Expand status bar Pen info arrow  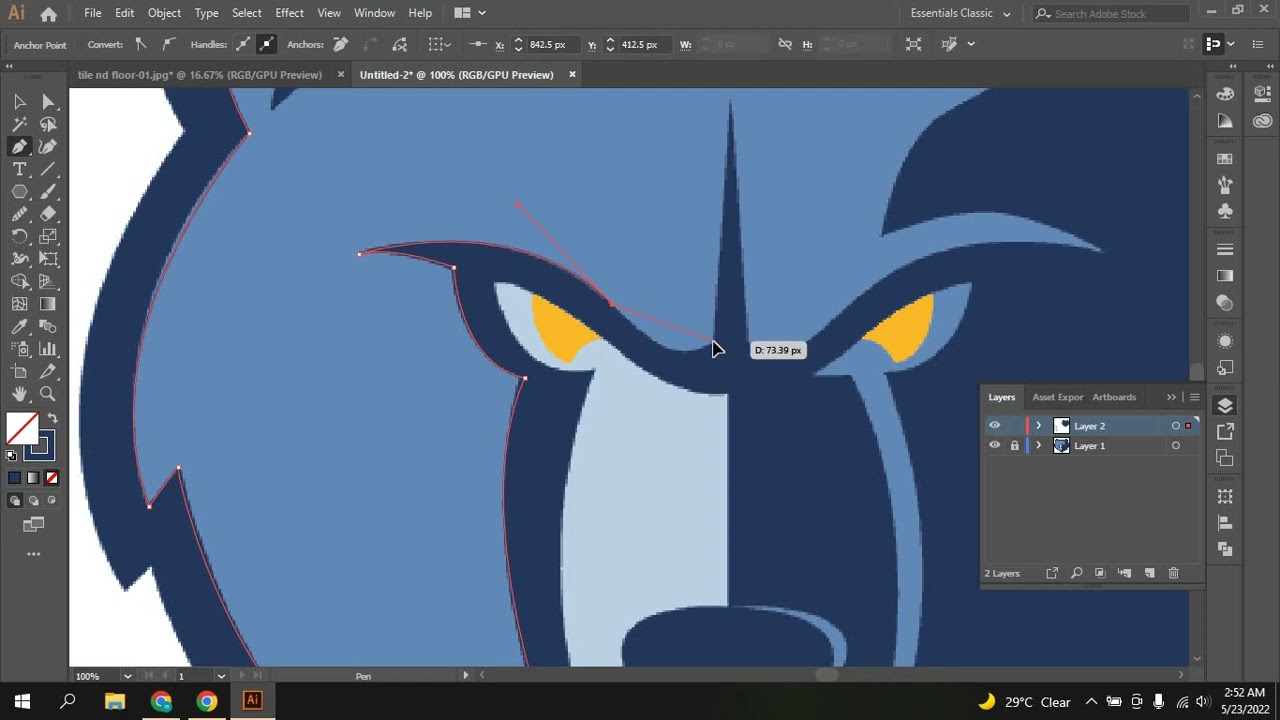465,676
